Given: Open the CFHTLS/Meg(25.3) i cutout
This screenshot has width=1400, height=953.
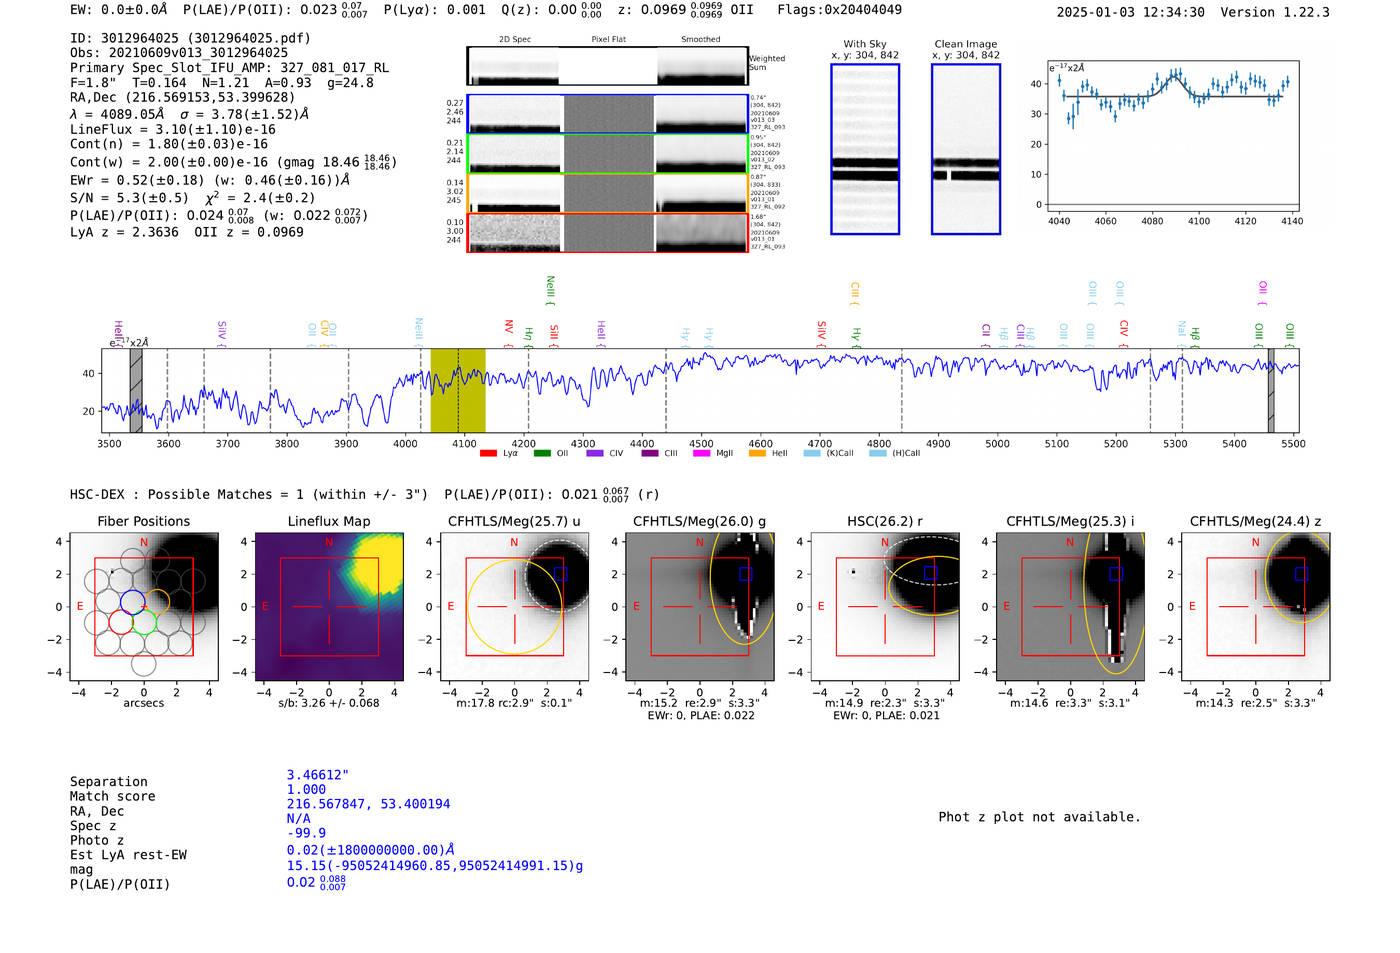Looking at the screenshot, I should tap(1070, 606).
